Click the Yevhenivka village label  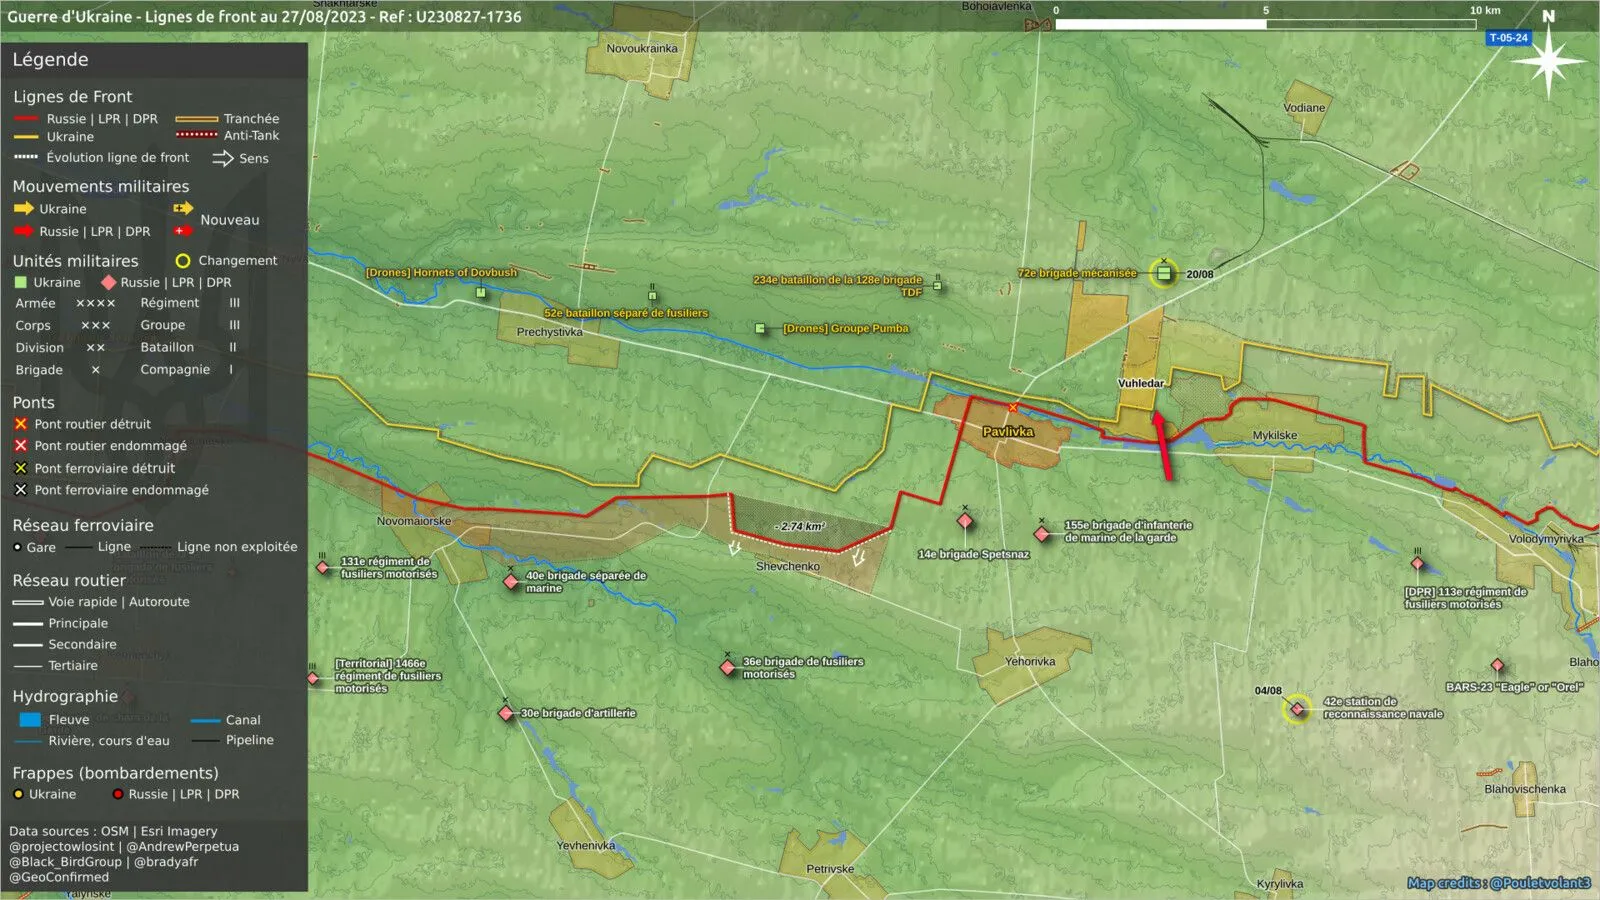coord(586,845)
